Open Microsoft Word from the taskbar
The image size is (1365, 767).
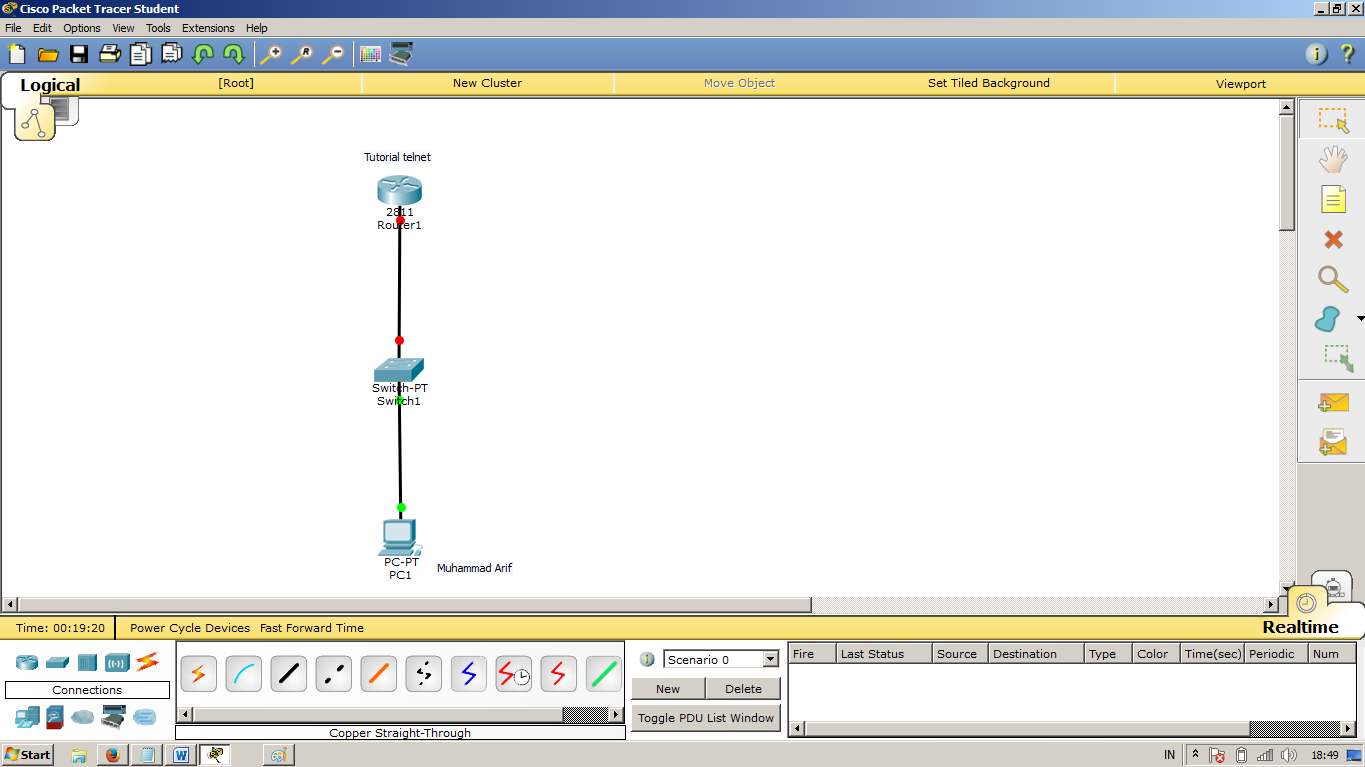point(179,754)
